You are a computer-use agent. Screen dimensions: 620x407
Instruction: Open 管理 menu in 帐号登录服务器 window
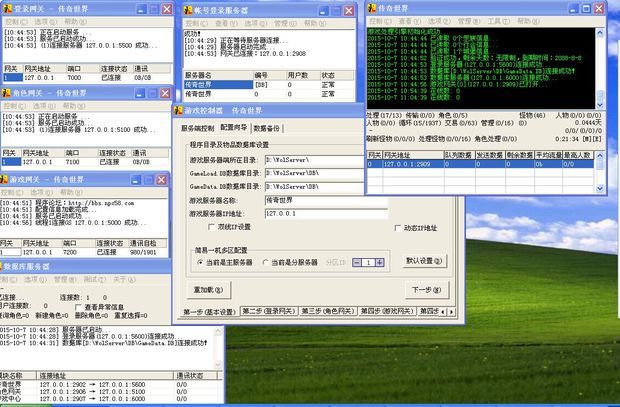[285, 23]
